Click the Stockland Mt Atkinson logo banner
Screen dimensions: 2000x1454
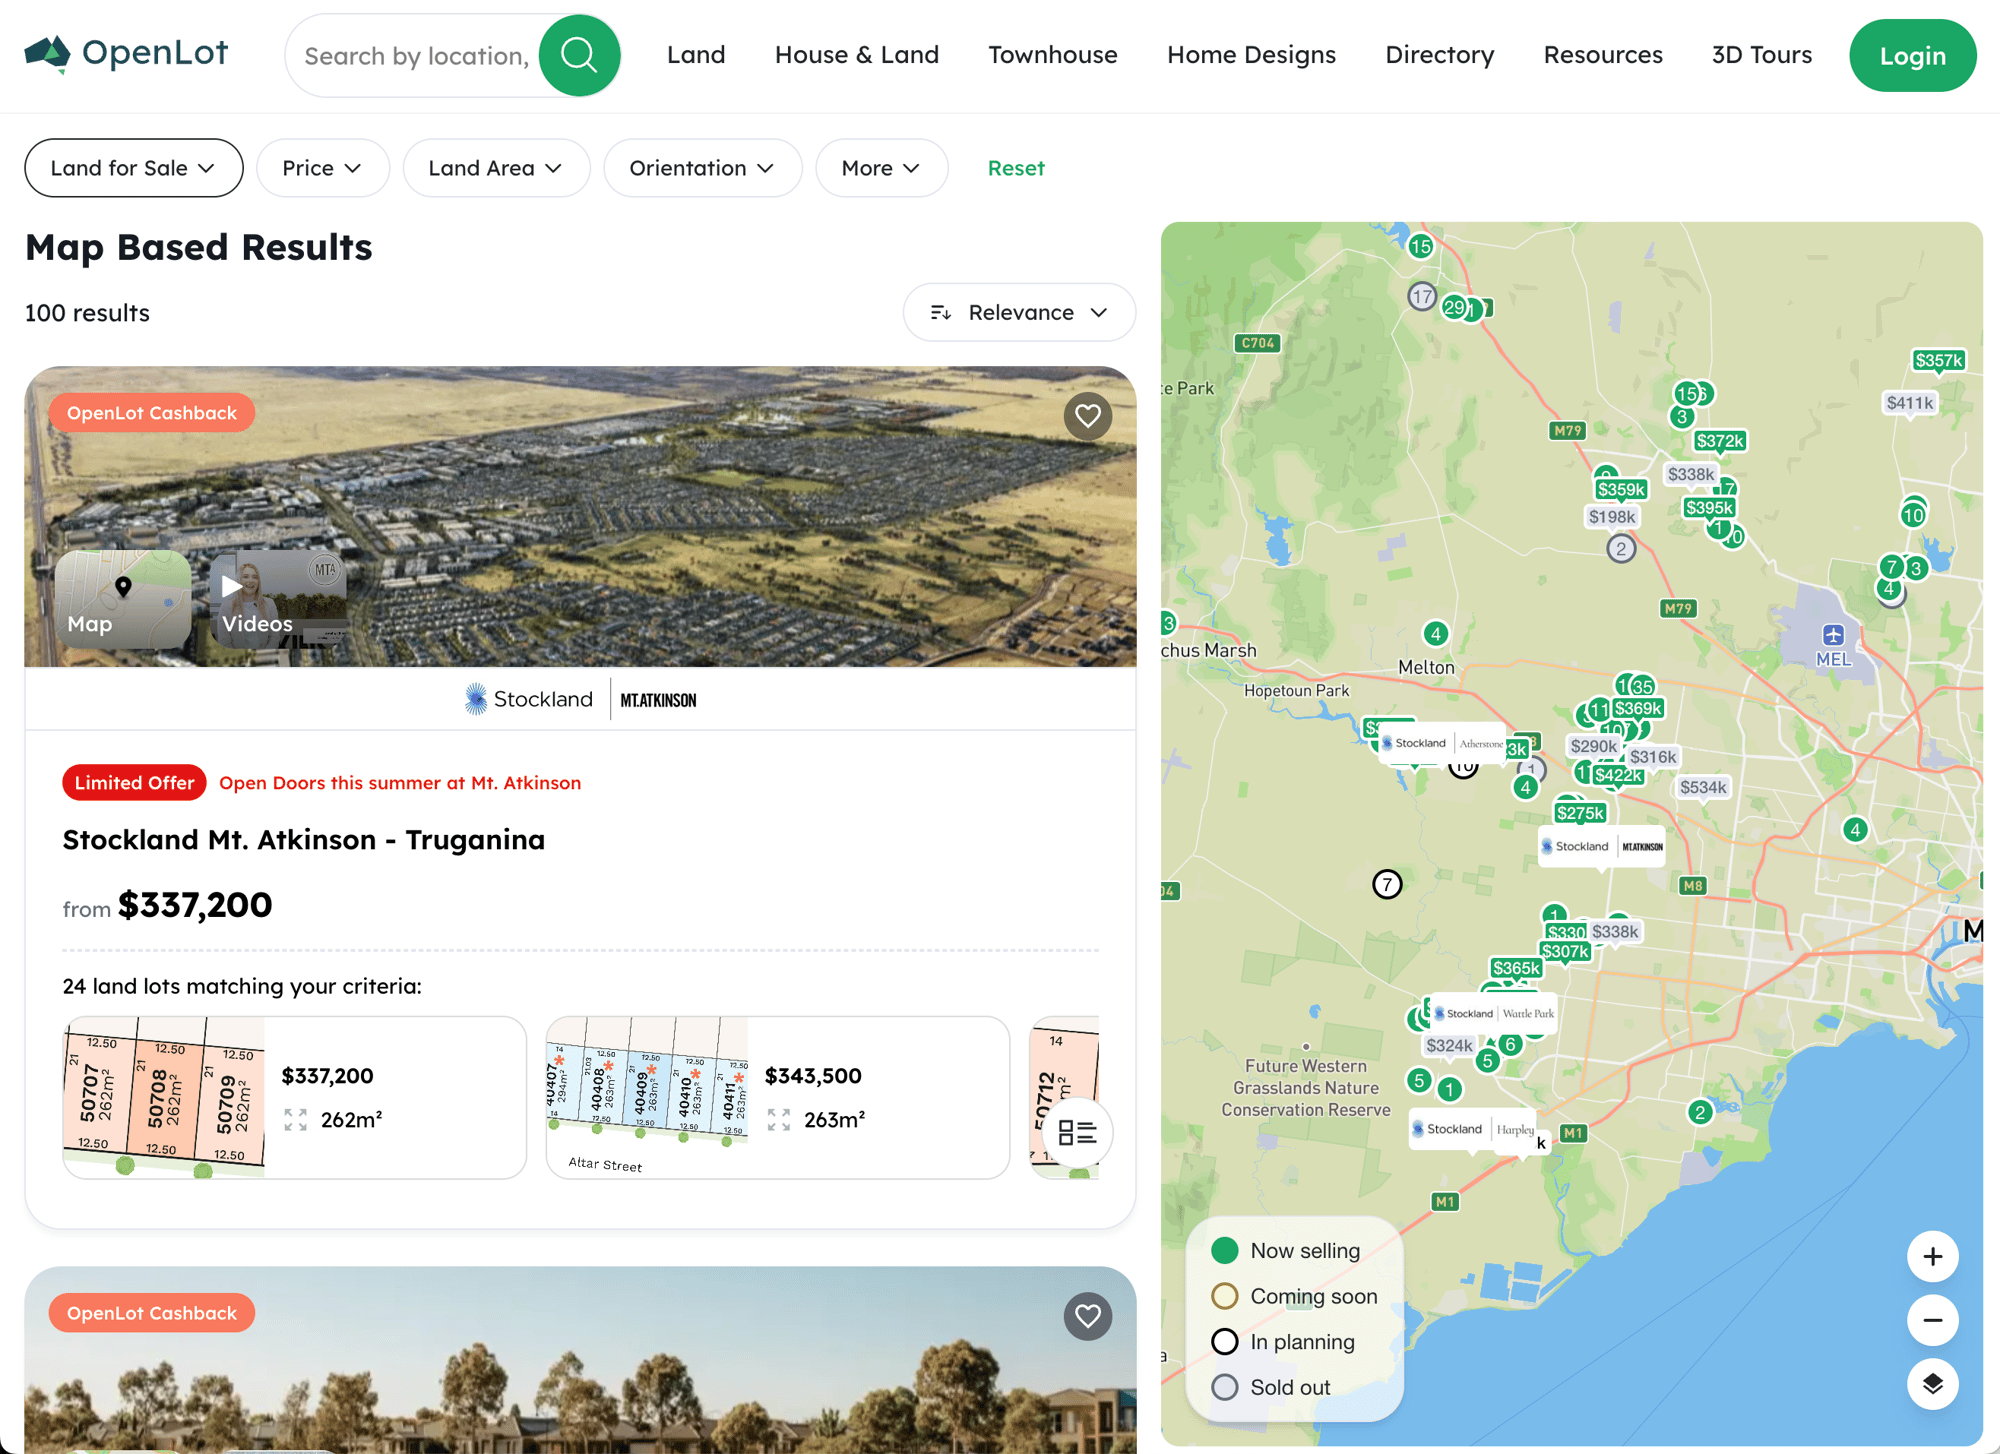tap(581, 700)
